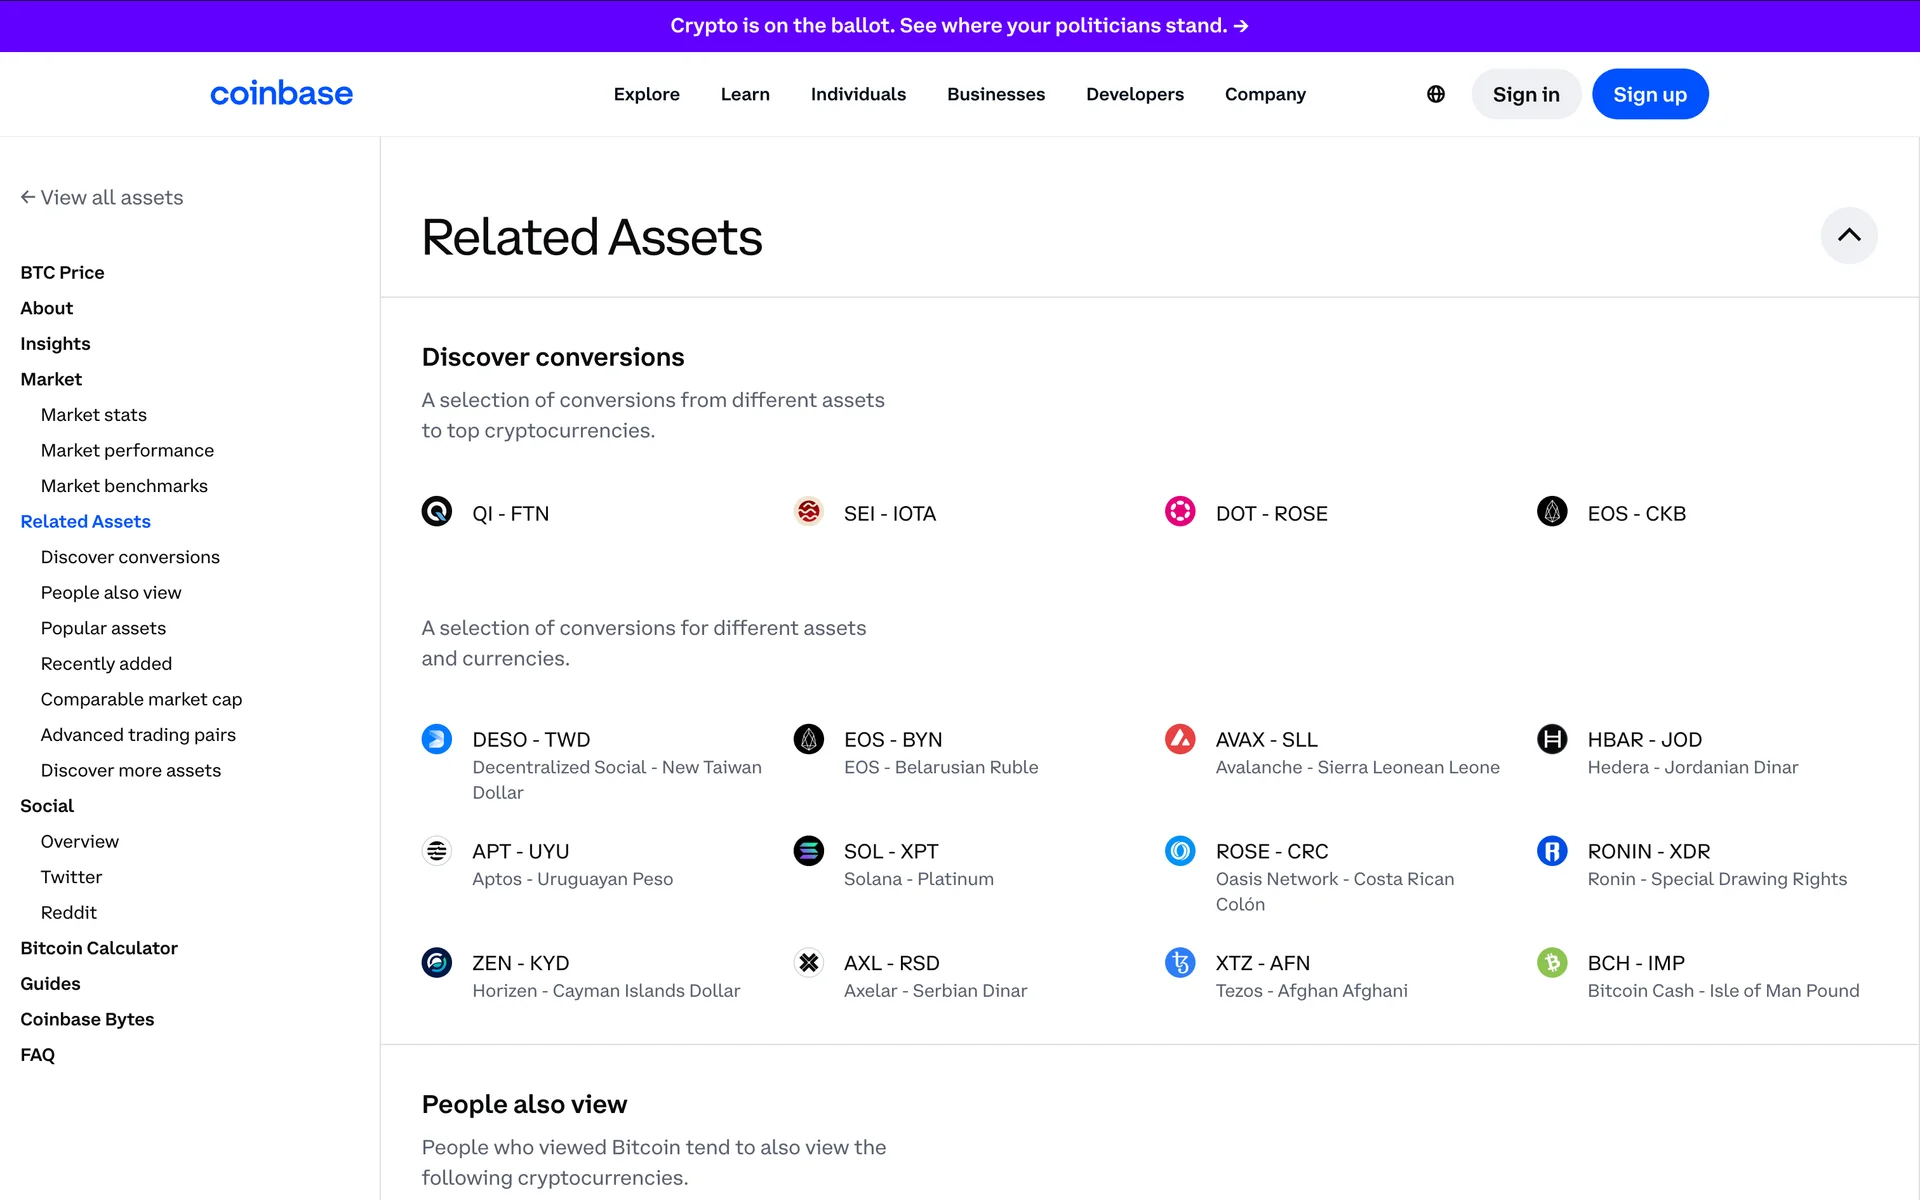The height and width of the screenshot is (1200, 1920).
Task: Click the Tezos XTZ blue logo icon
Action: pyautogui.click(x=1180, y=963)
